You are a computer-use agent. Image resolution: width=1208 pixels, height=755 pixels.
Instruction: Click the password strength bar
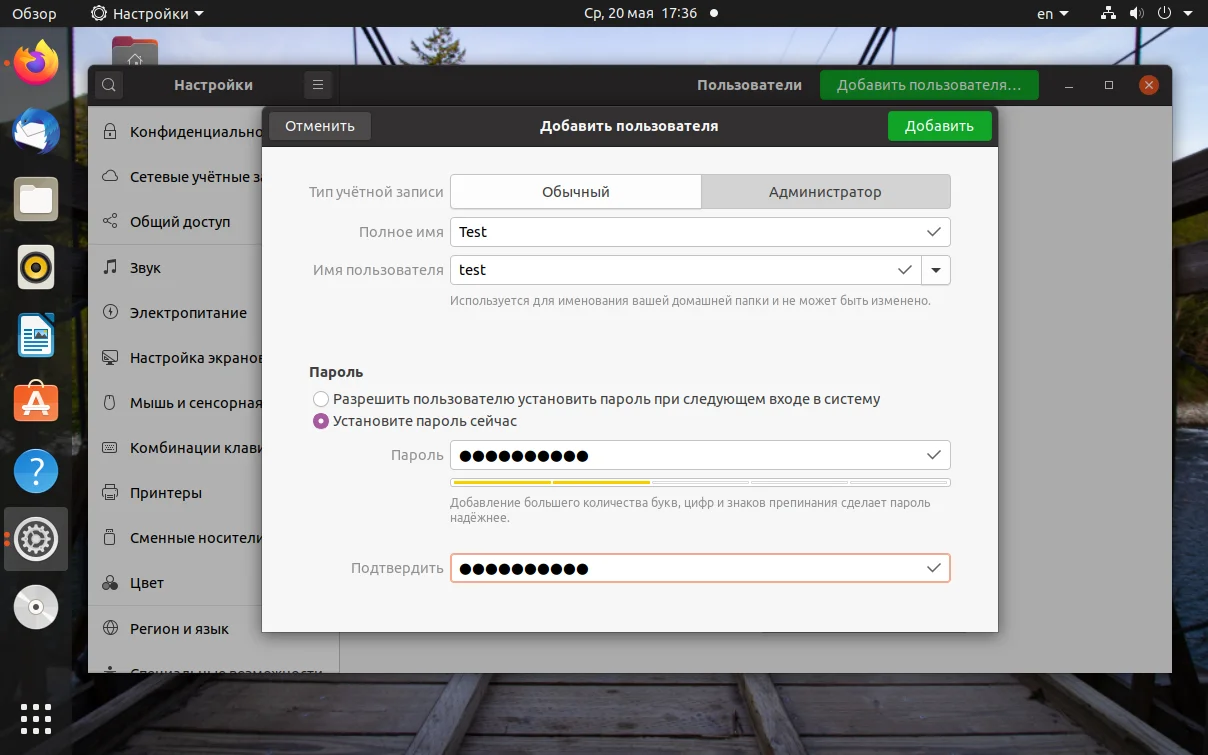[700, 482]
